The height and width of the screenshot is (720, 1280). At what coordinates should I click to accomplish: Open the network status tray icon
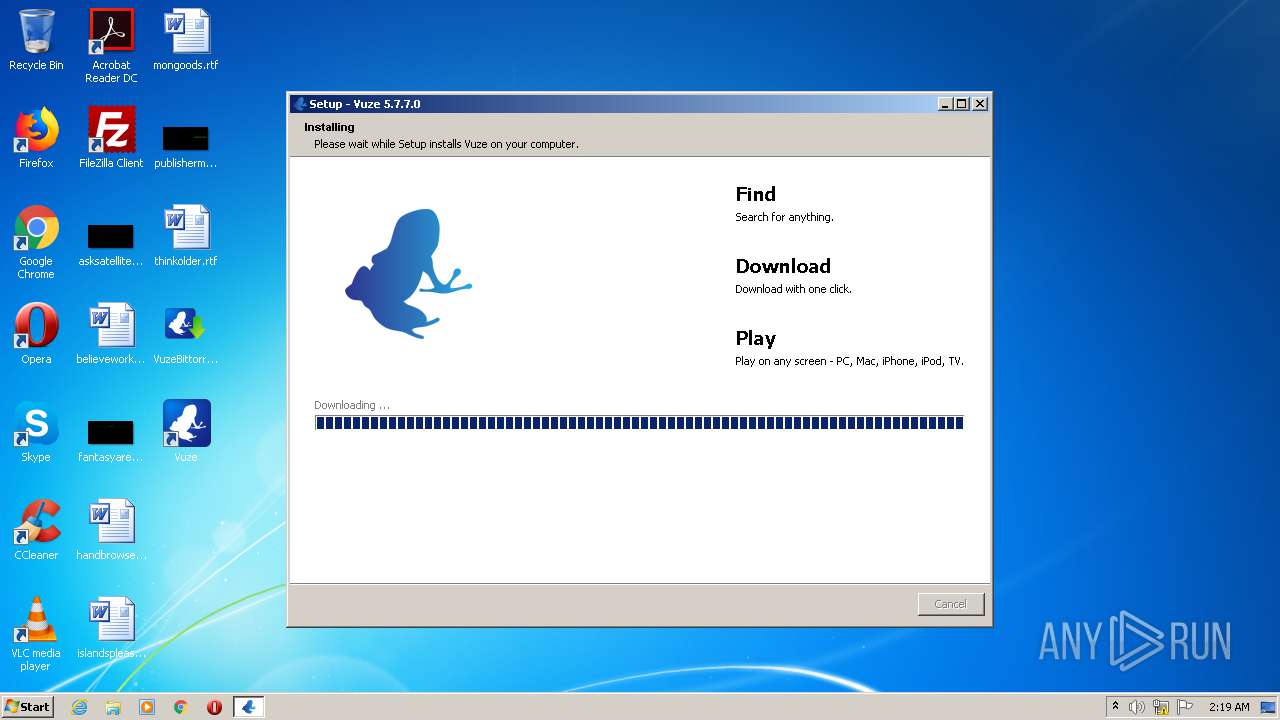click(1161, 707)
